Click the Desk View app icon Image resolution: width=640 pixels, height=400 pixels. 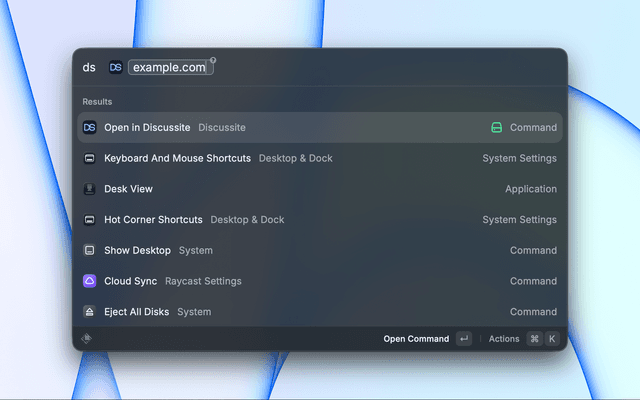[89, 189]
